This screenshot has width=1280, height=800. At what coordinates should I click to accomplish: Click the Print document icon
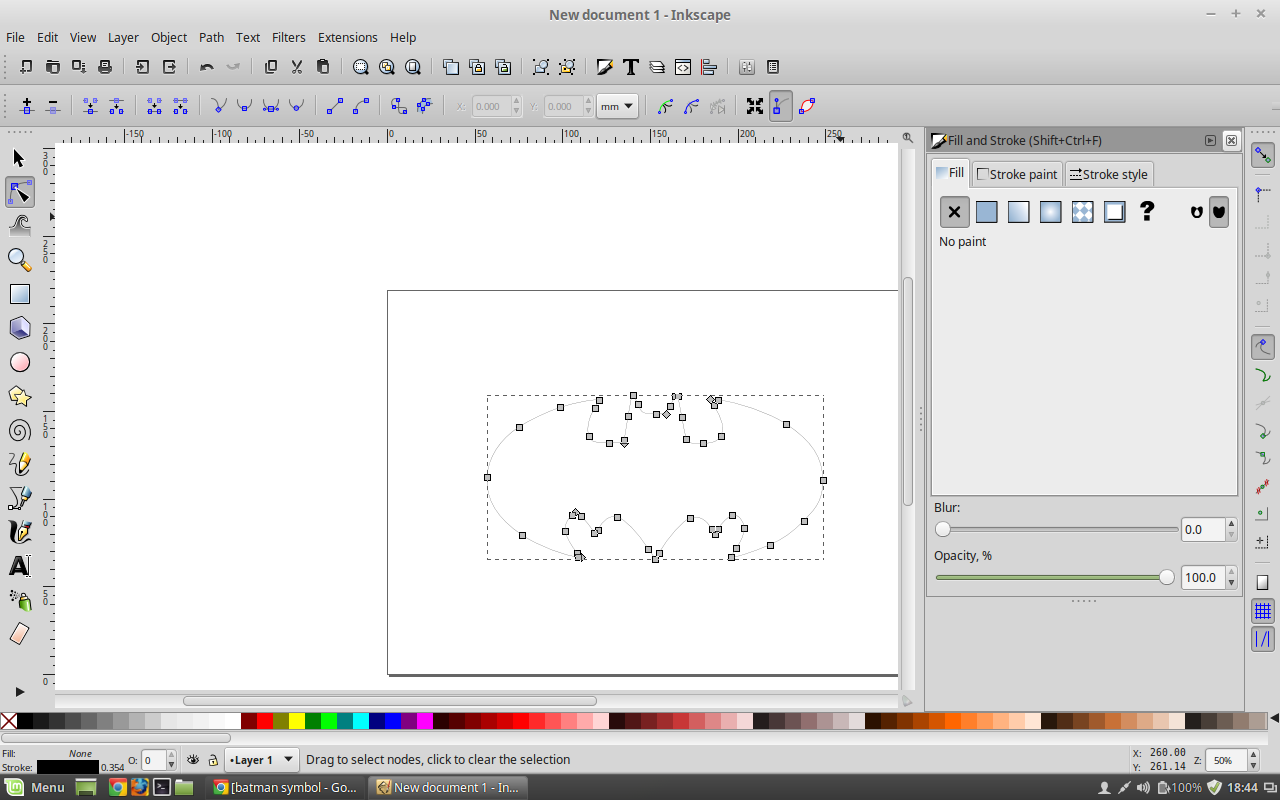pos(105,67)
